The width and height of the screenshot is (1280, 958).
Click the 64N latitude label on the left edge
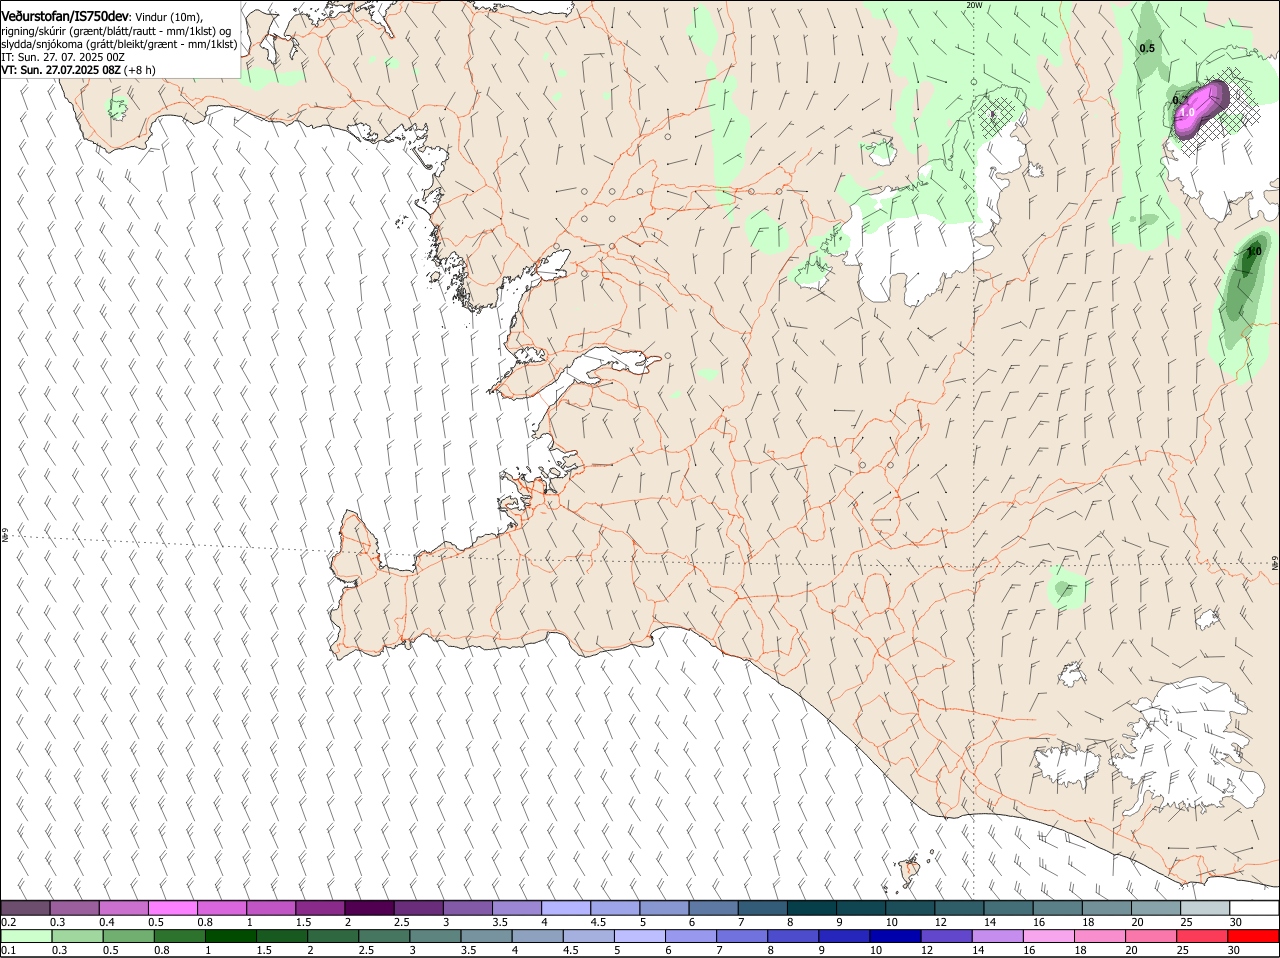pos(5,536)
